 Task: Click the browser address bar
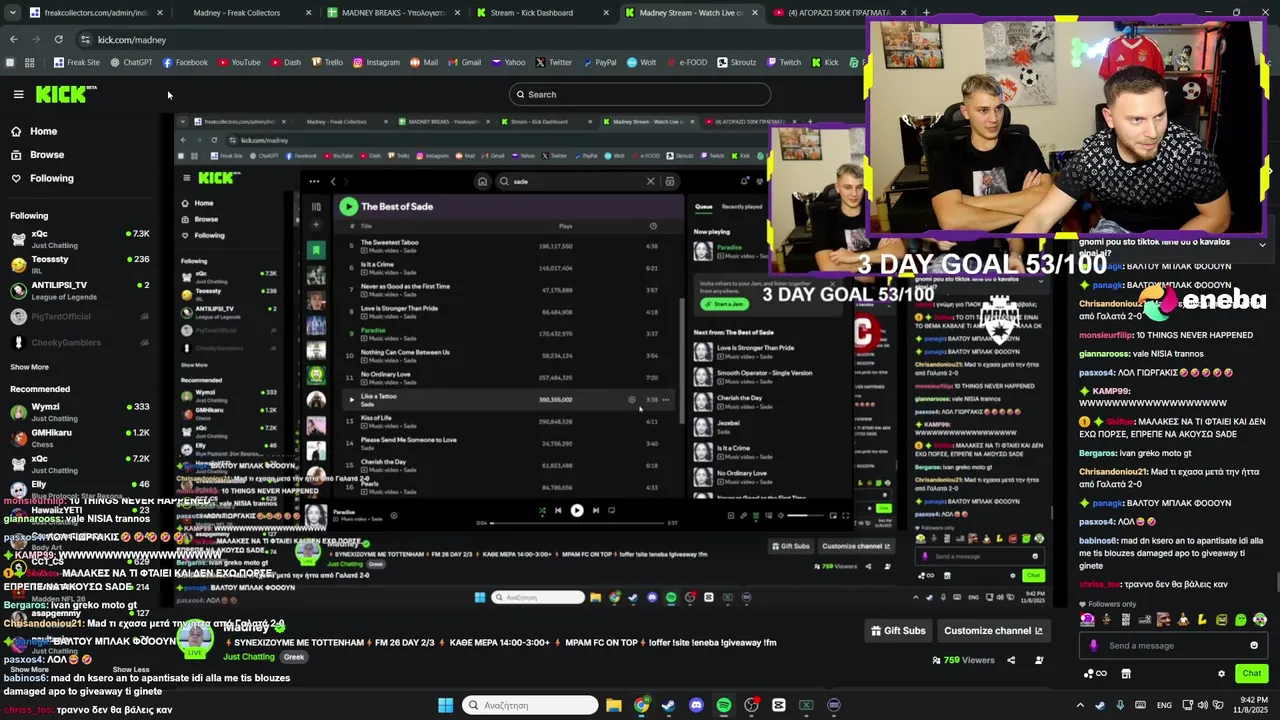tap(470, 39)
